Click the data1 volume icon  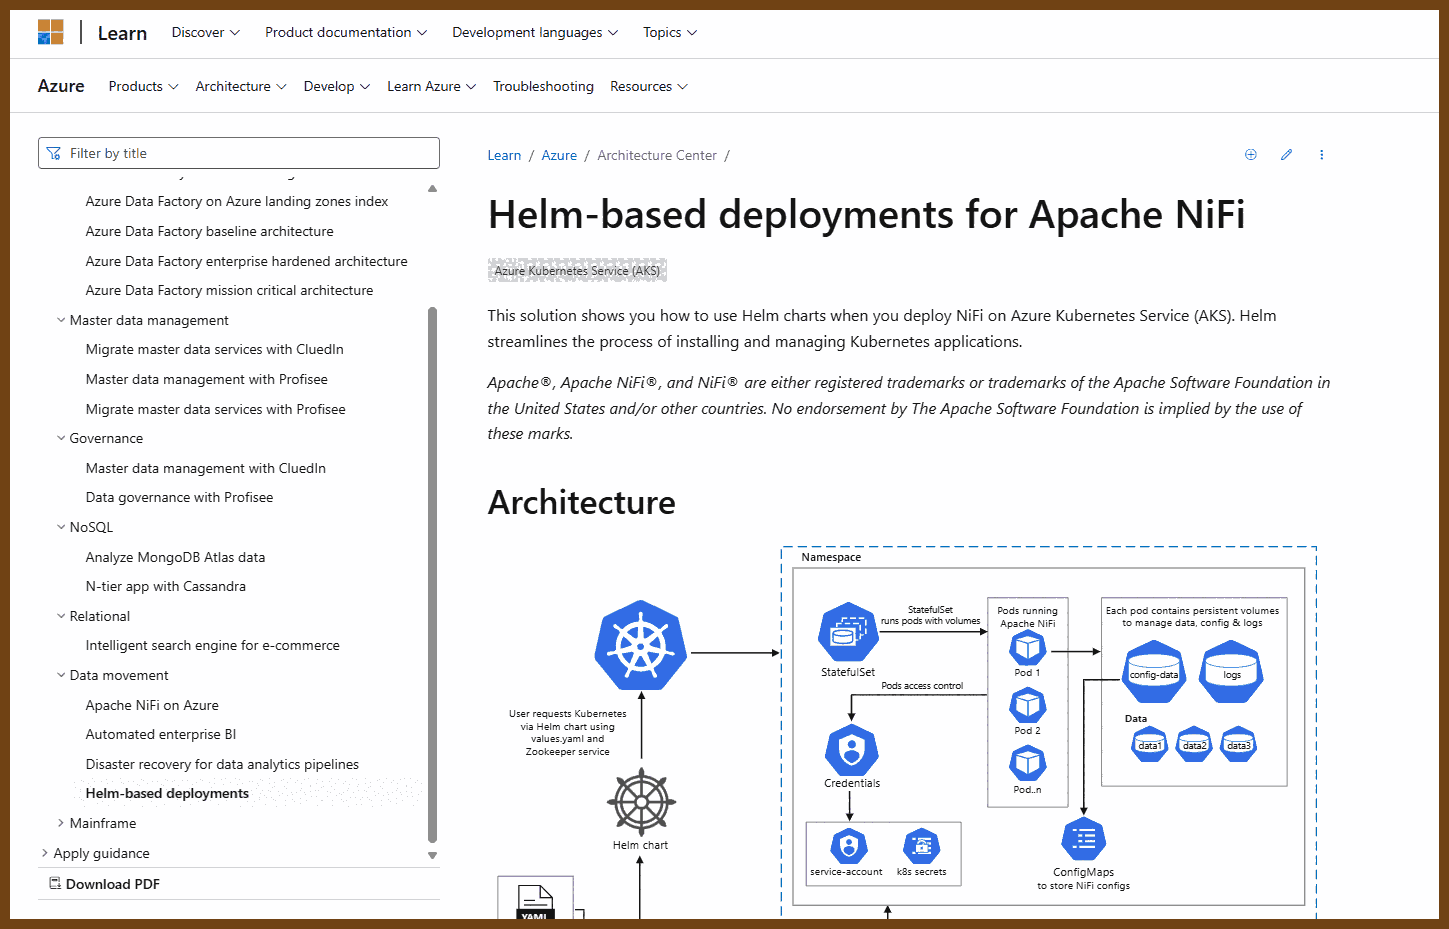(1150, 744)
